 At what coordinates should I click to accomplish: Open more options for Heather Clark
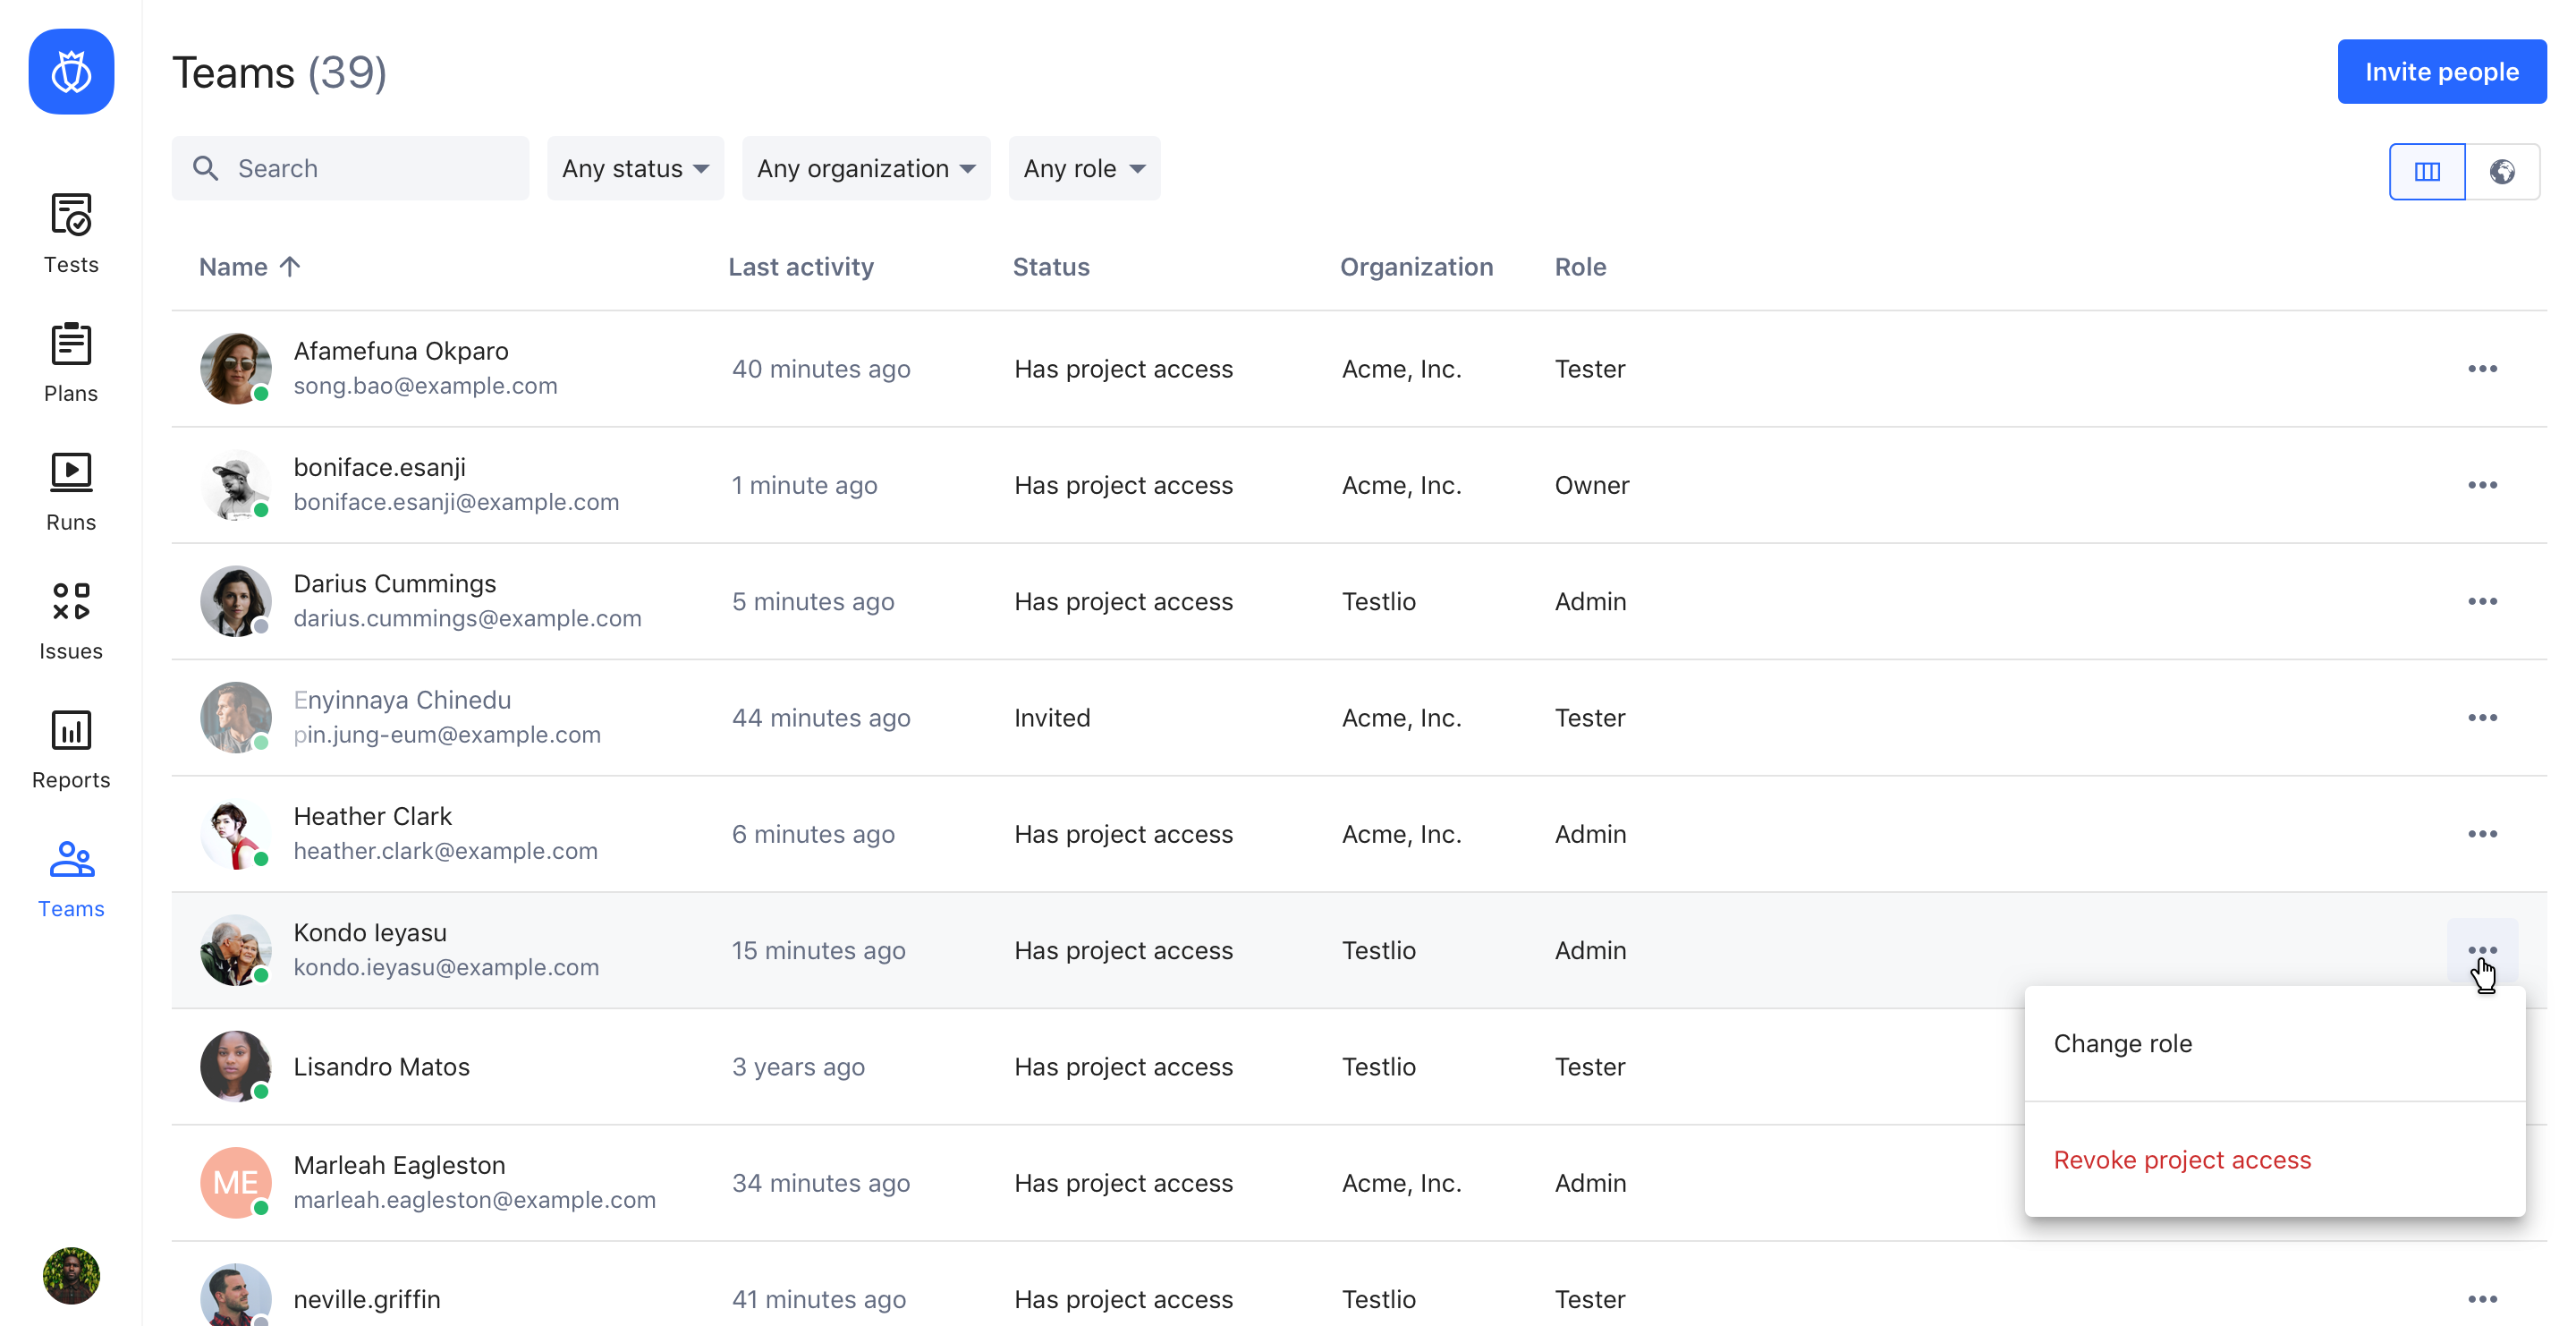tap(2482, 834)
